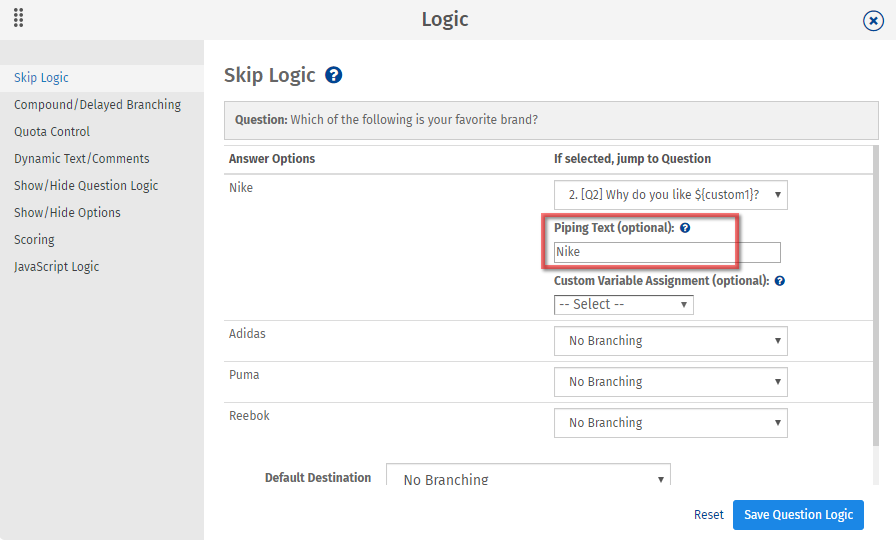Open Show/Hide Options section
Screen dimensions: 896x540
pyautogui.click(x=67, y=213)
